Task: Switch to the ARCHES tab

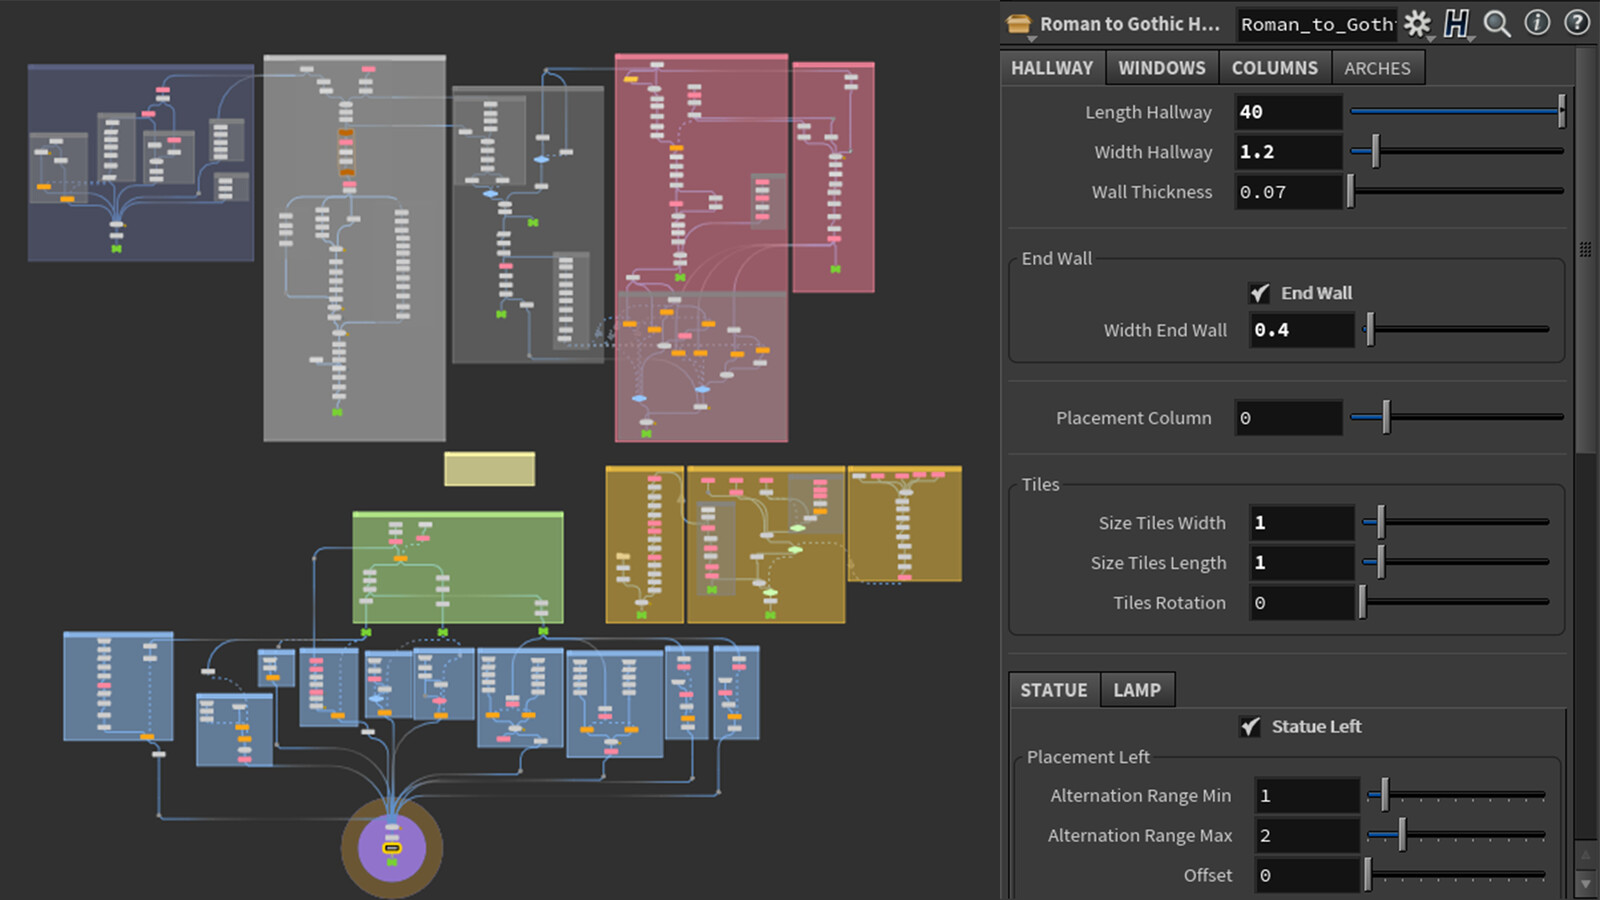Action: (x=1377, y=68)
